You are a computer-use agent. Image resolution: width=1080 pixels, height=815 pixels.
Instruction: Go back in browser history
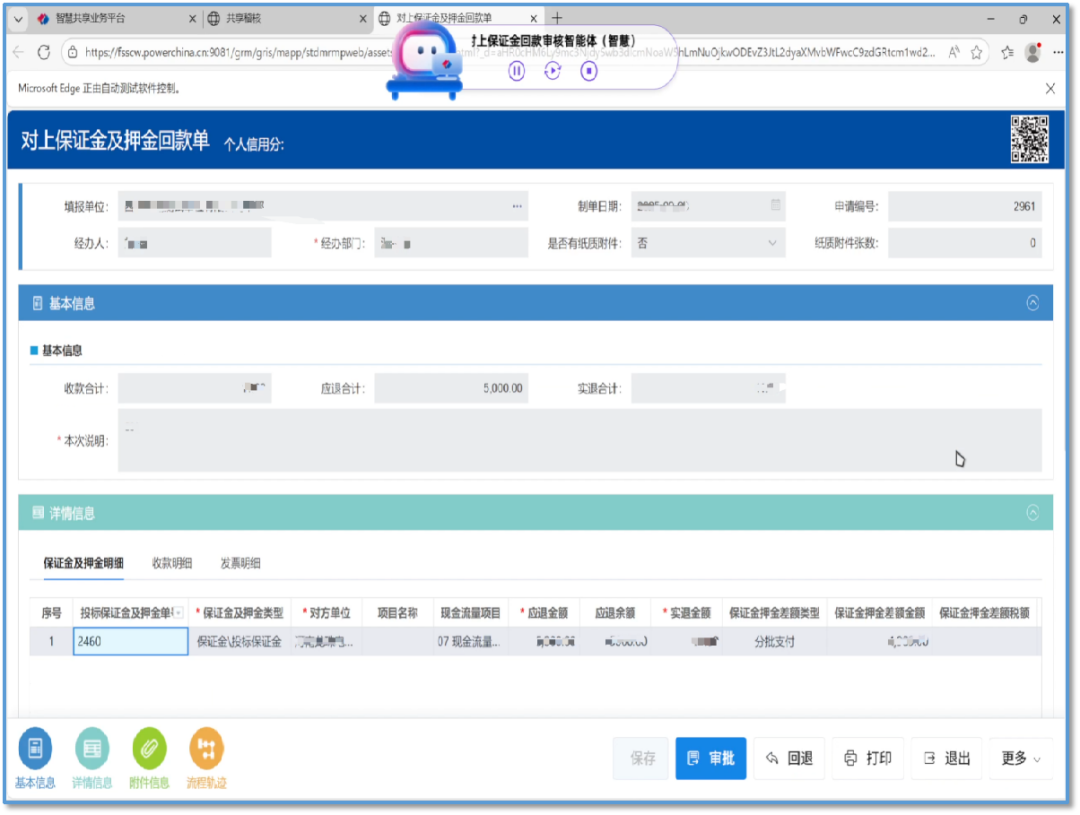pyautogui.click(x=19, y=52)
